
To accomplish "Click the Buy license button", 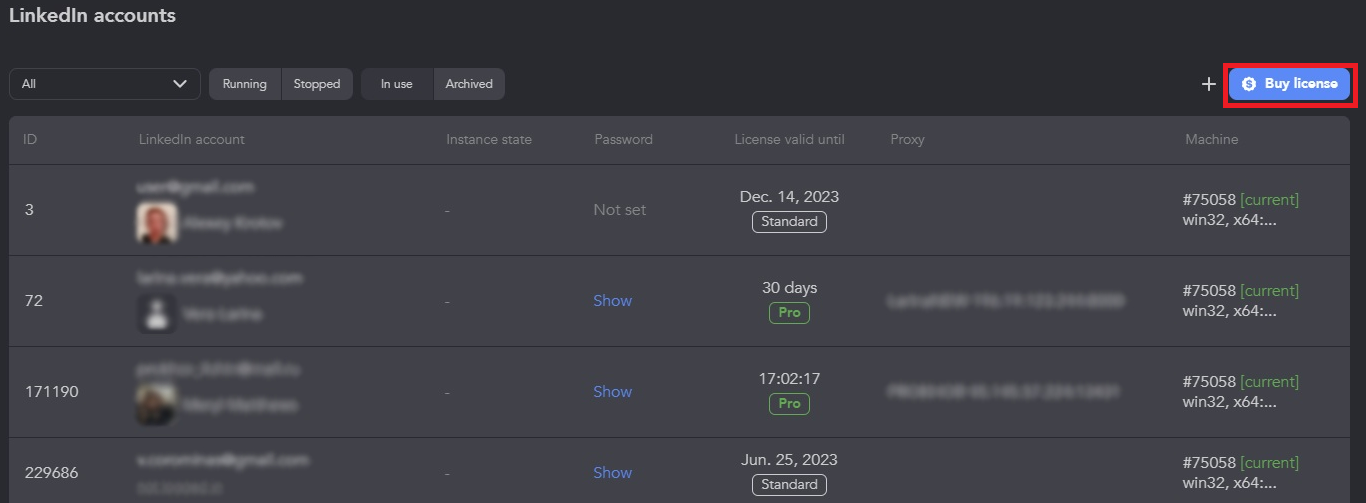I will pyautogui.click(x=1289, y=84).
